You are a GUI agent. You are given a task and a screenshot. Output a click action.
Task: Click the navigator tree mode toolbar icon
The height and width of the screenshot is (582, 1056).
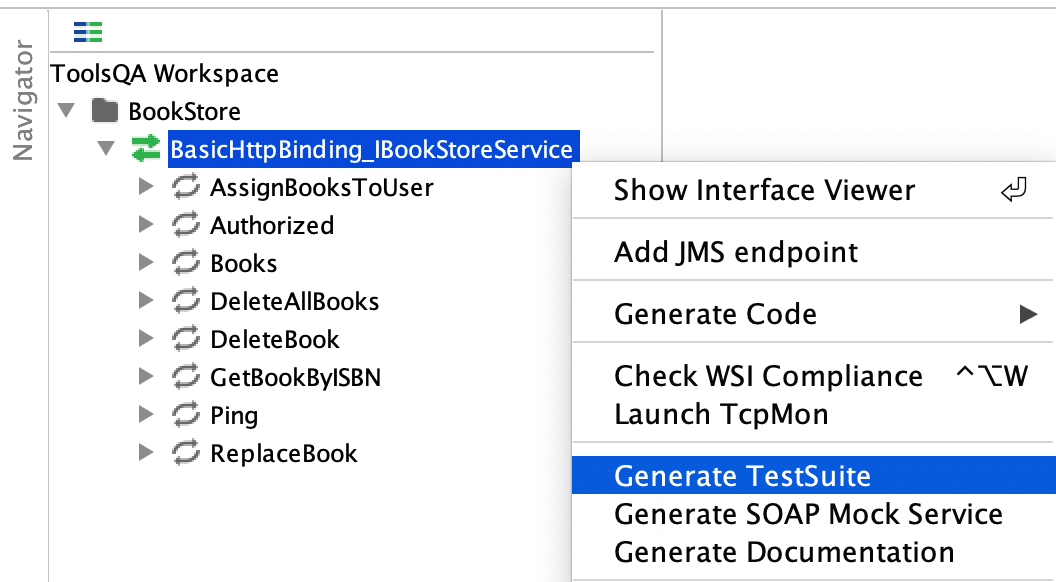[88, 32]
